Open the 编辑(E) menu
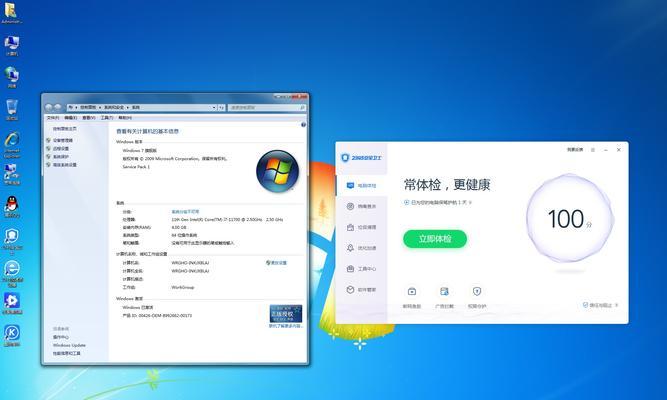The height and width of the screenshot is (400, 667). pyautogui.click(x=71, y=118)
